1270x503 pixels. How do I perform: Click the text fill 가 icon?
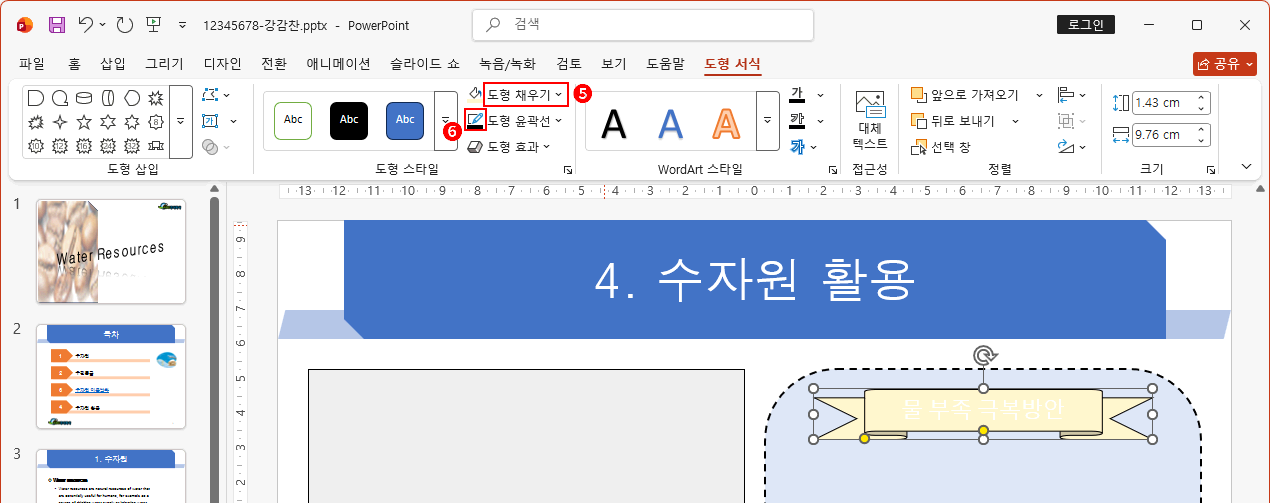point(797,95)
